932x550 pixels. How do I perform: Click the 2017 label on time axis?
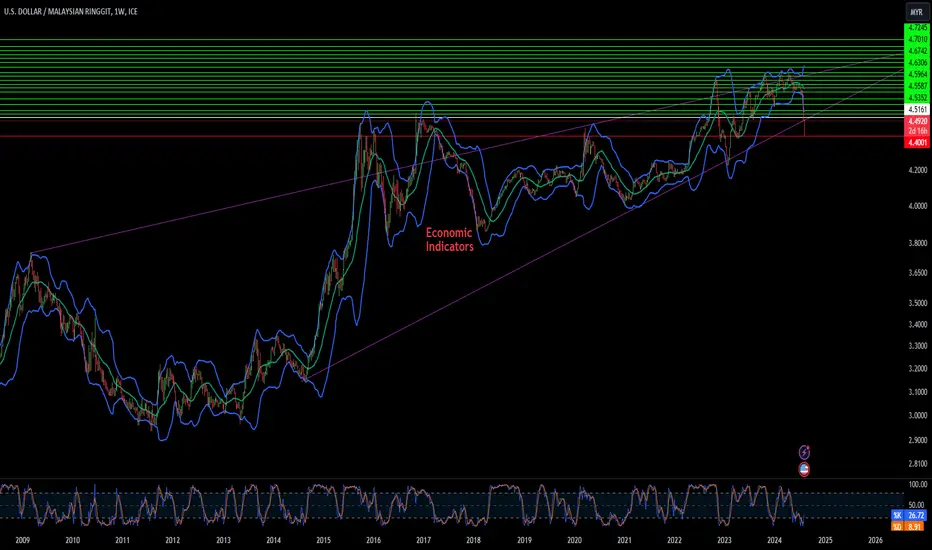[423, 540]
